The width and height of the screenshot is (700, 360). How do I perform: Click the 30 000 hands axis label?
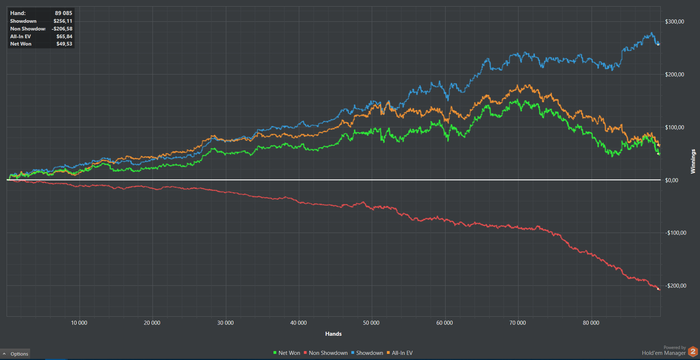tap(225, 322)
